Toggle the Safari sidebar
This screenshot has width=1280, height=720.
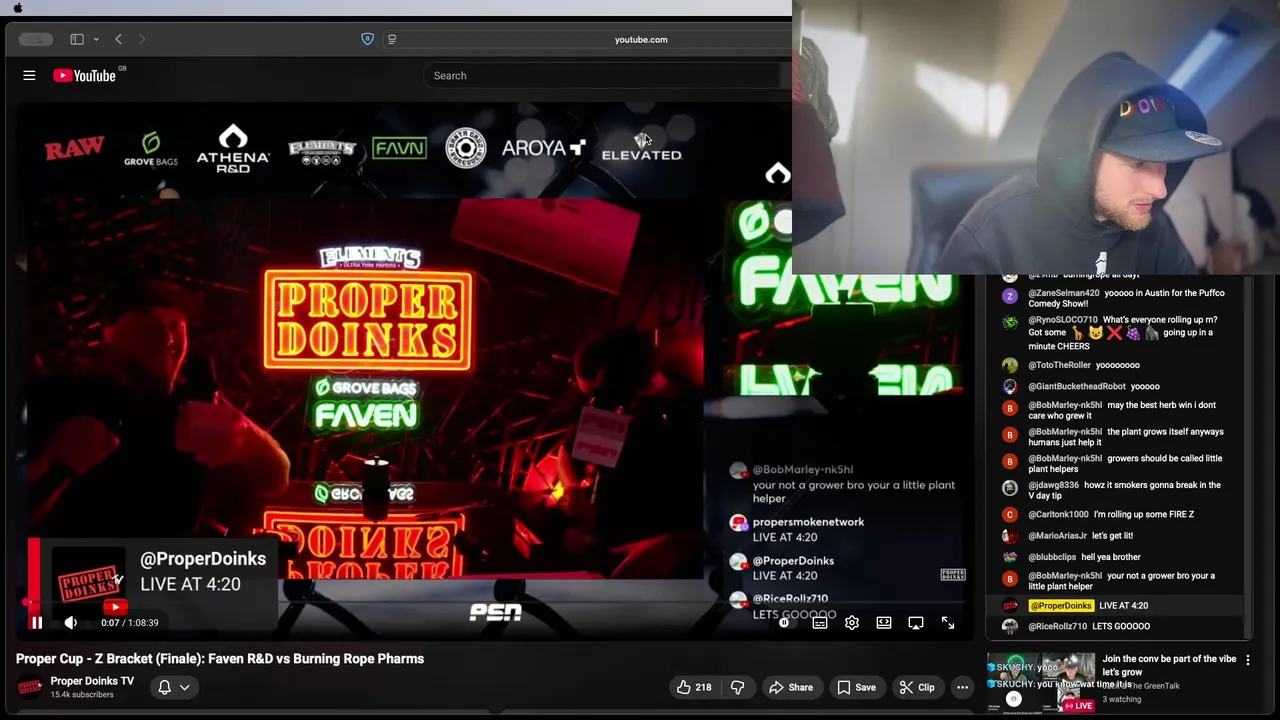coord(77,39)
